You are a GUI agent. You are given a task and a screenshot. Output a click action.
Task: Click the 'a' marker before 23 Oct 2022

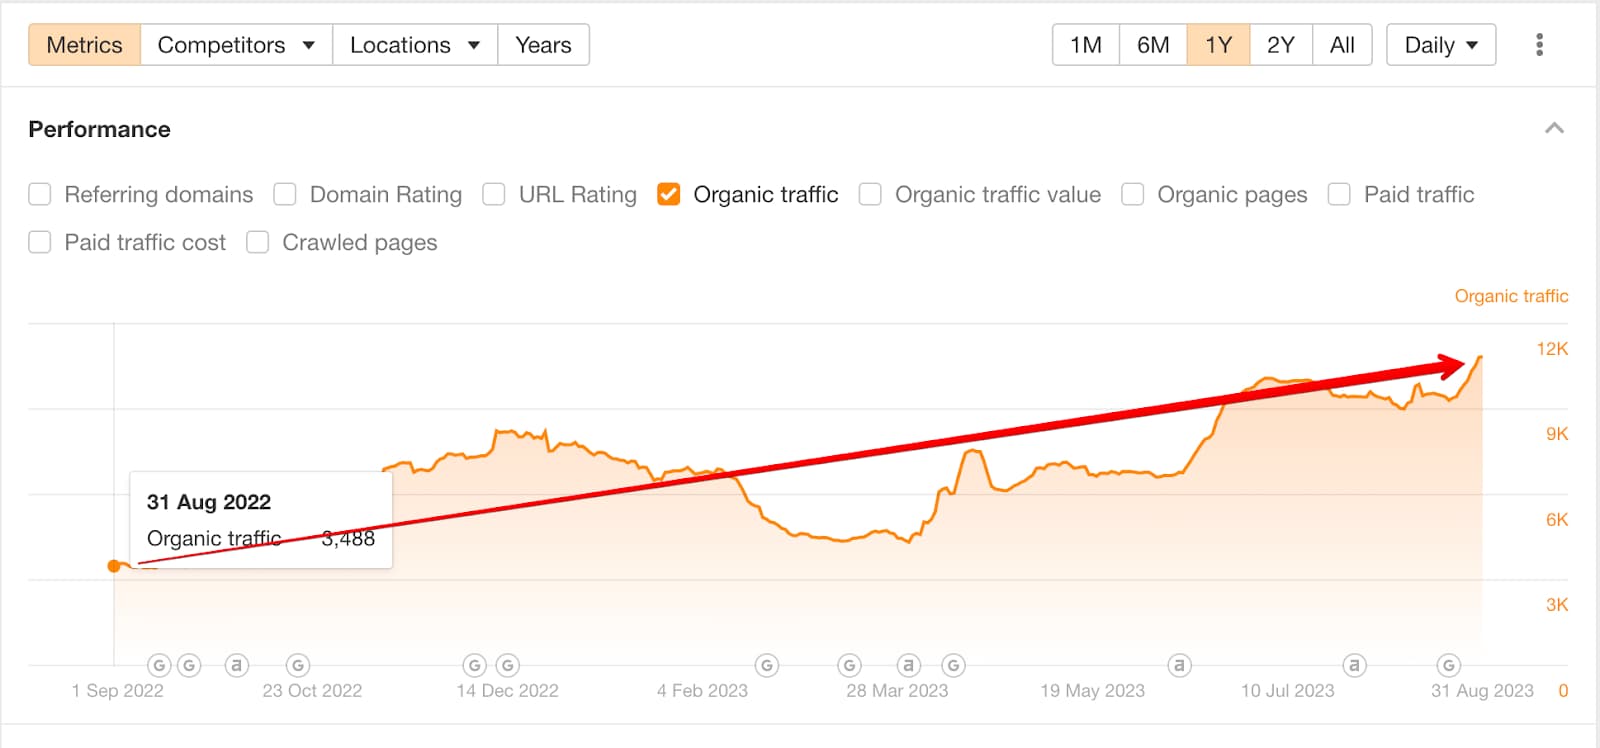coord(236,665)
